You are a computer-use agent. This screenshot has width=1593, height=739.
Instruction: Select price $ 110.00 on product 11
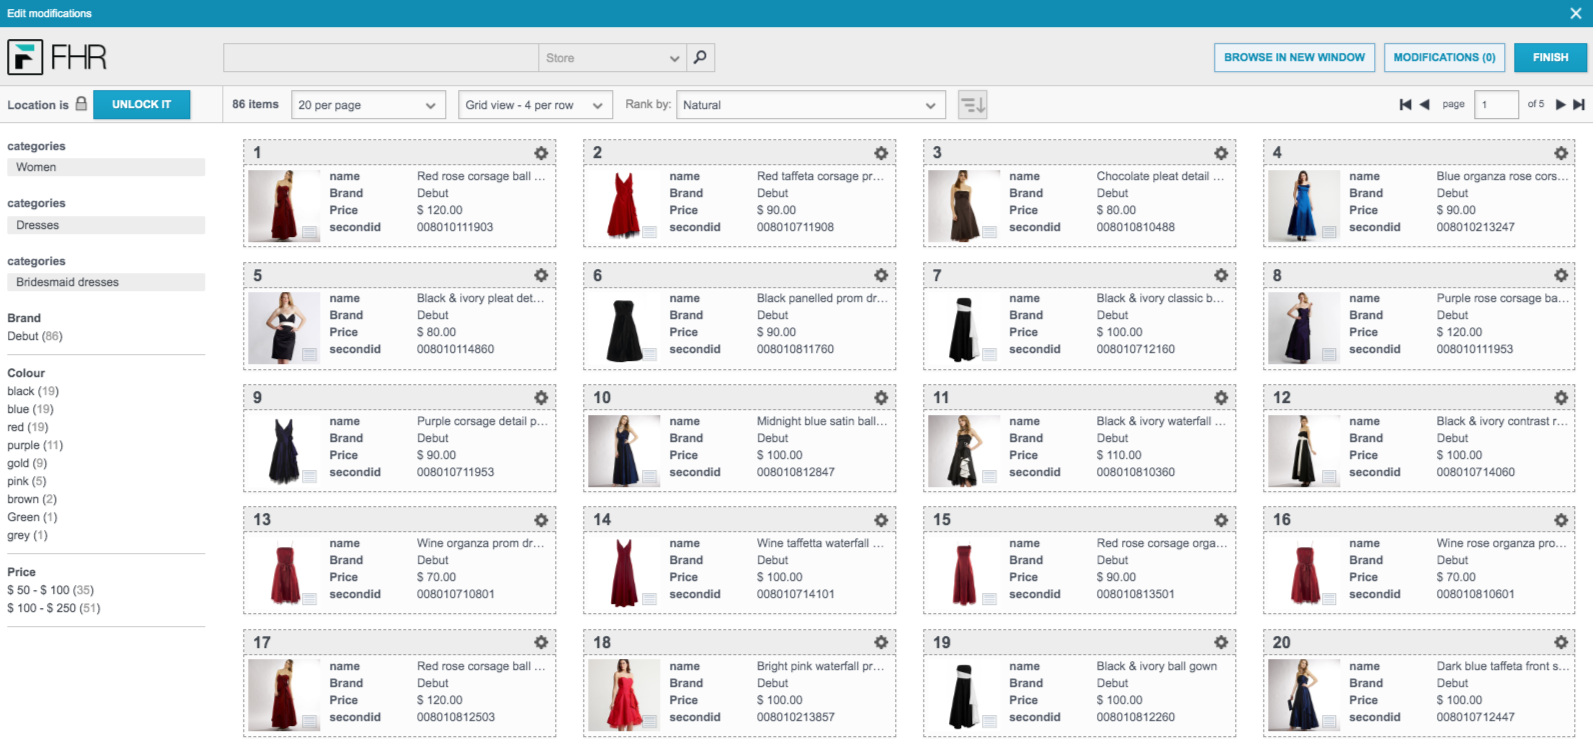point(1119,455)
